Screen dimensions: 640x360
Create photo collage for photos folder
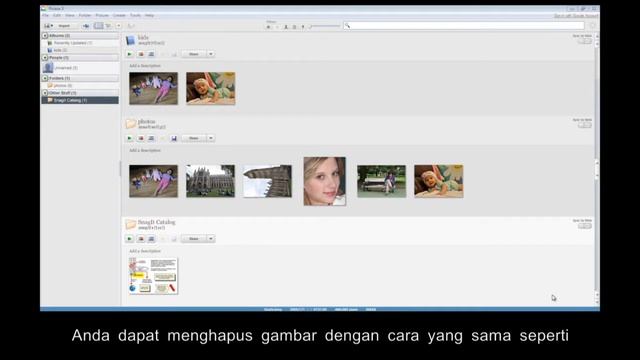141,138
